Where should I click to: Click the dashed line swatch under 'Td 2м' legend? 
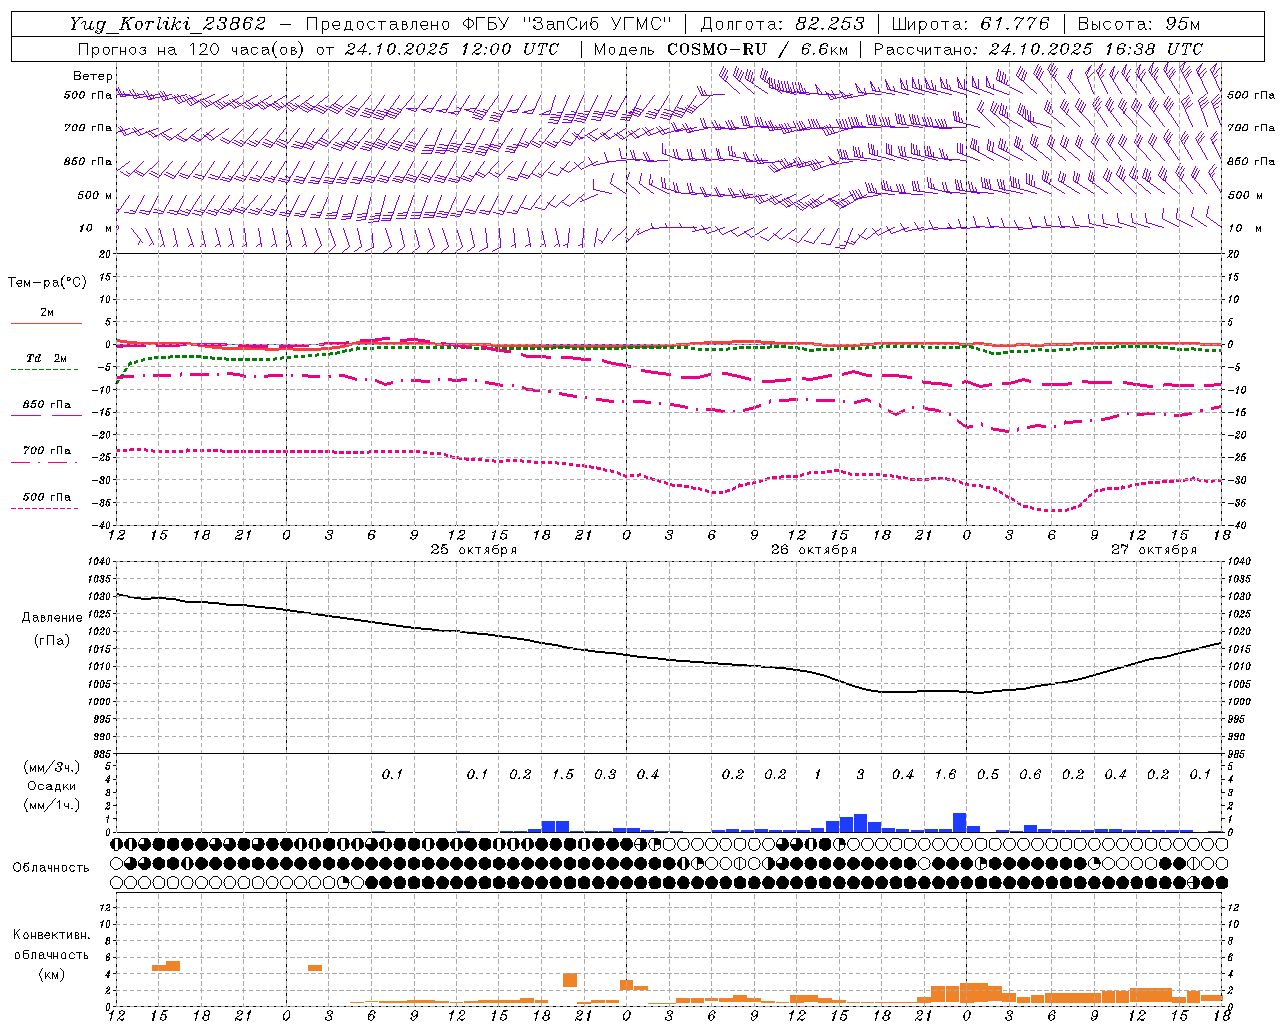tap(44, 369)
